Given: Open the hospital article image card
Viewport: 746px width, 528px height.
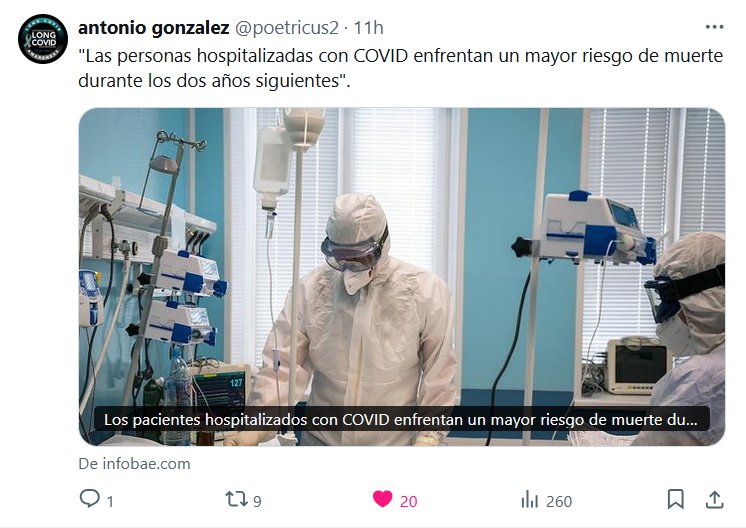Looking at the screenshot, I should click(402, 277).
